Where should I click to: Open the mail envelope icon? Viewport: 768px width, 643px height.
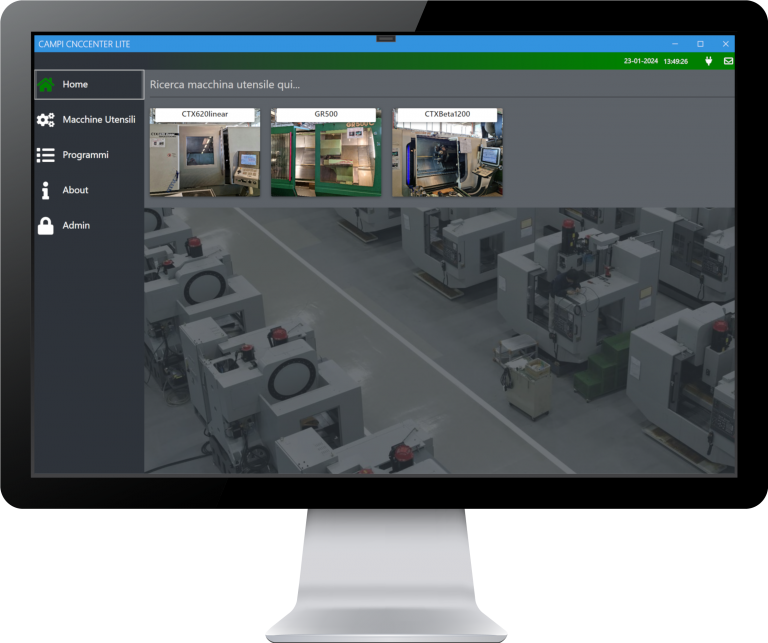728,61
